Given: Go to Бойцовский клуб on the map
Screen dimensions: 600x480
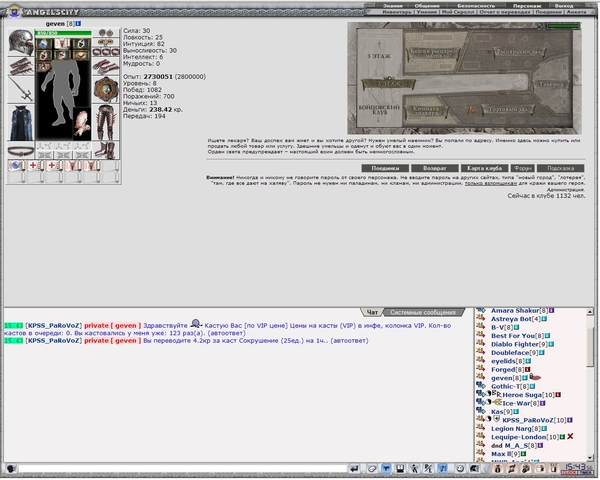Looking at the screenshot, I should coord(379,110).
